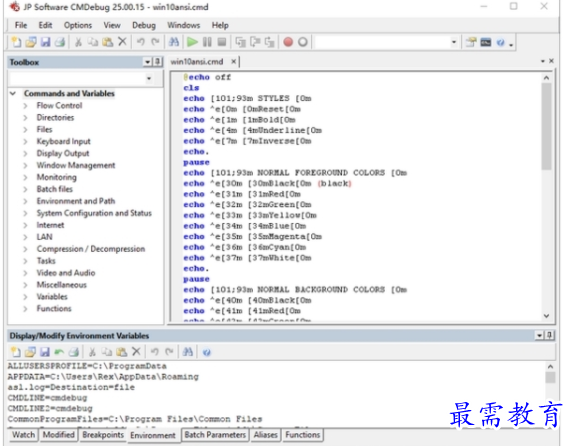Close the win10ansi.cmd editor tab
This screenshot has height=446, width=571.
tap(233, 62)
